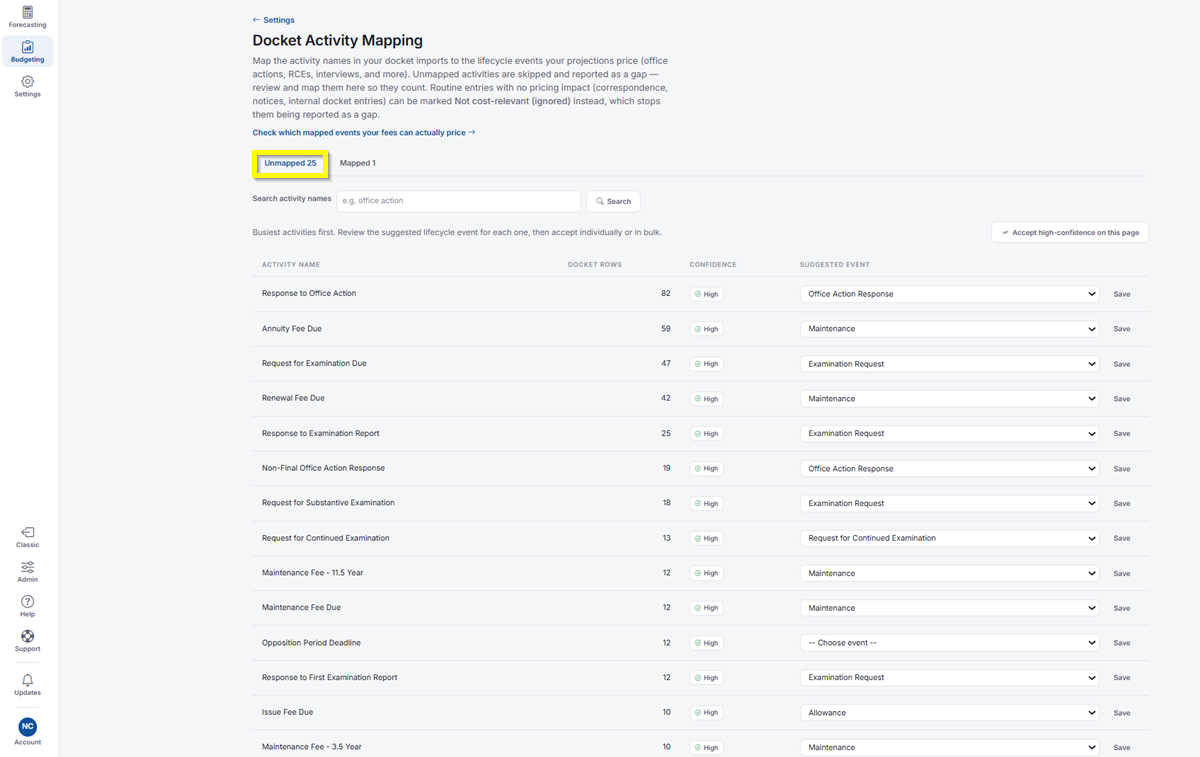Open dropdown for Maintenance Fee Due
The width and height of the screenshot is (1200, 757).
(950, 608)
